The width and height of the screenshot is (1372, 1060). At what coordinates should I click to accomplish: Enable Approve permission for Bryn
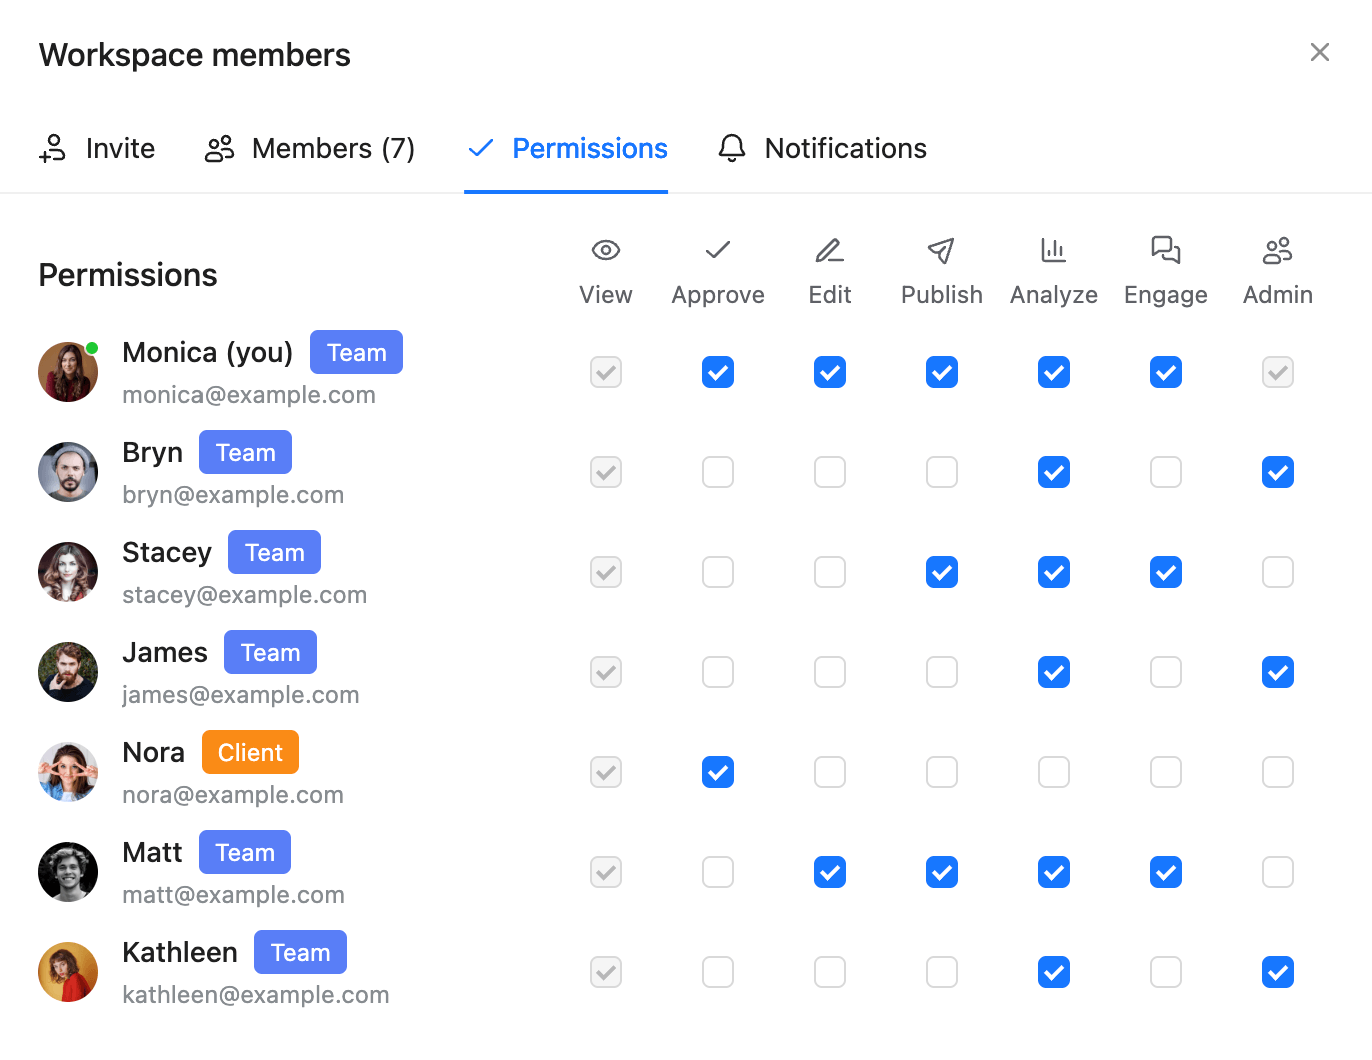click(x=717, y=472)
